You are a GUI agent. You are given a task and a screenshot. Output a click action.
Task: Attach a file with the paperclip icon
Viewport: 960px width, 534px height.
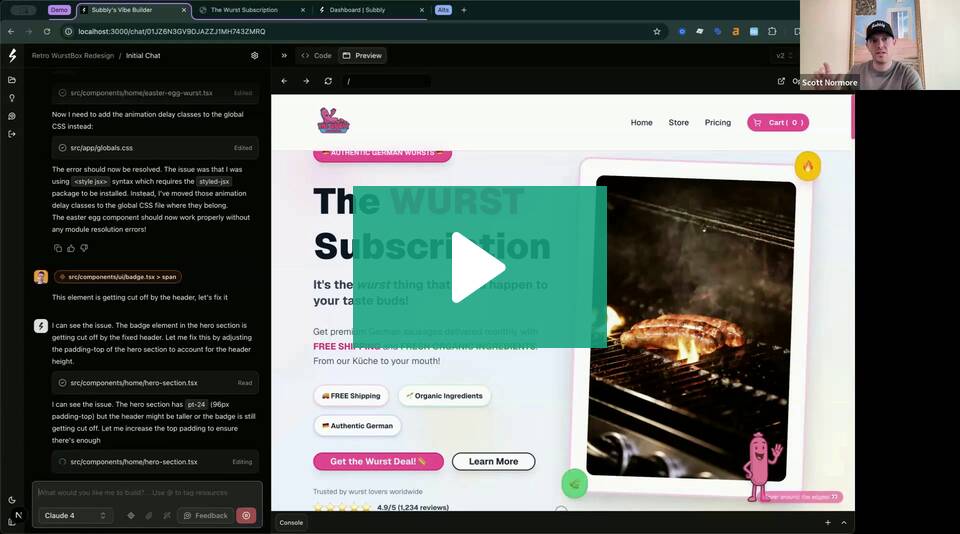(149, 516)
